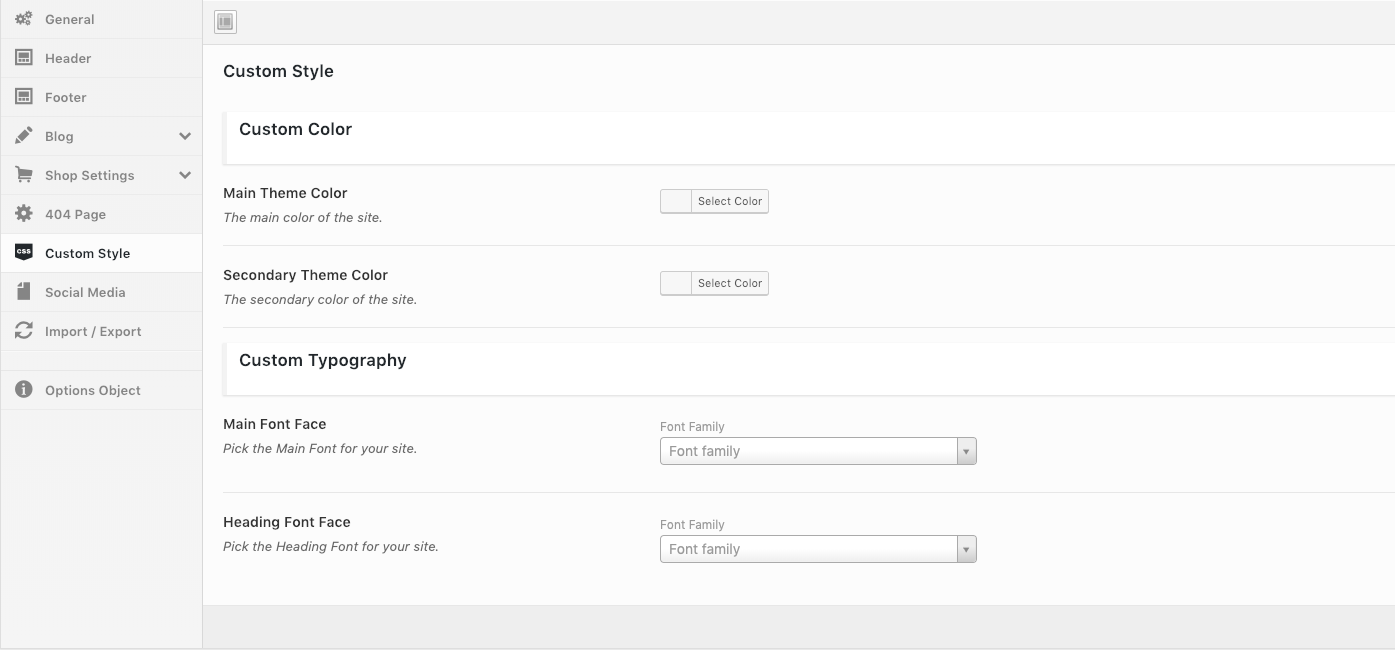Open the Heading Font Face family dropdown

817,549
